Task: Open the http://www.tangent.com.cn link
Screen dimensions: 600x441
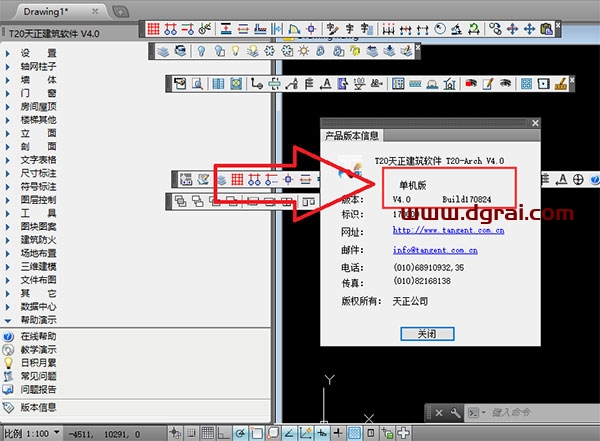Action: pyautogui.click(x=447, y=230)
